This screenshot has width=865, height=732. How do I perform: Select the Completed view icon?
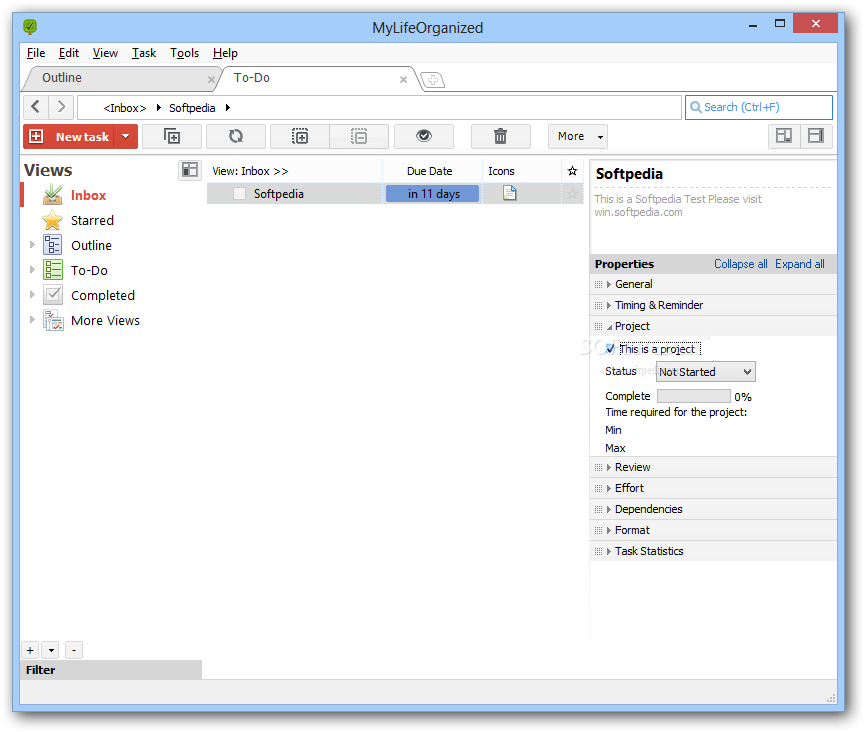(x=52, y=295)
